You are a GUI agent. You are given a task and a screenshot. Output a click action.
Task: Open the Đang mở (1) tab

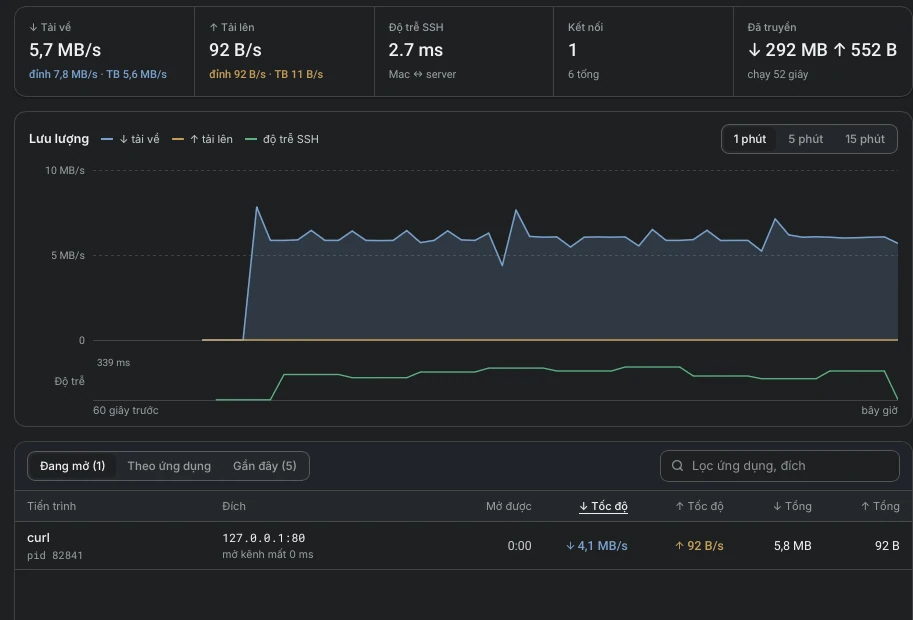(72, 466)
